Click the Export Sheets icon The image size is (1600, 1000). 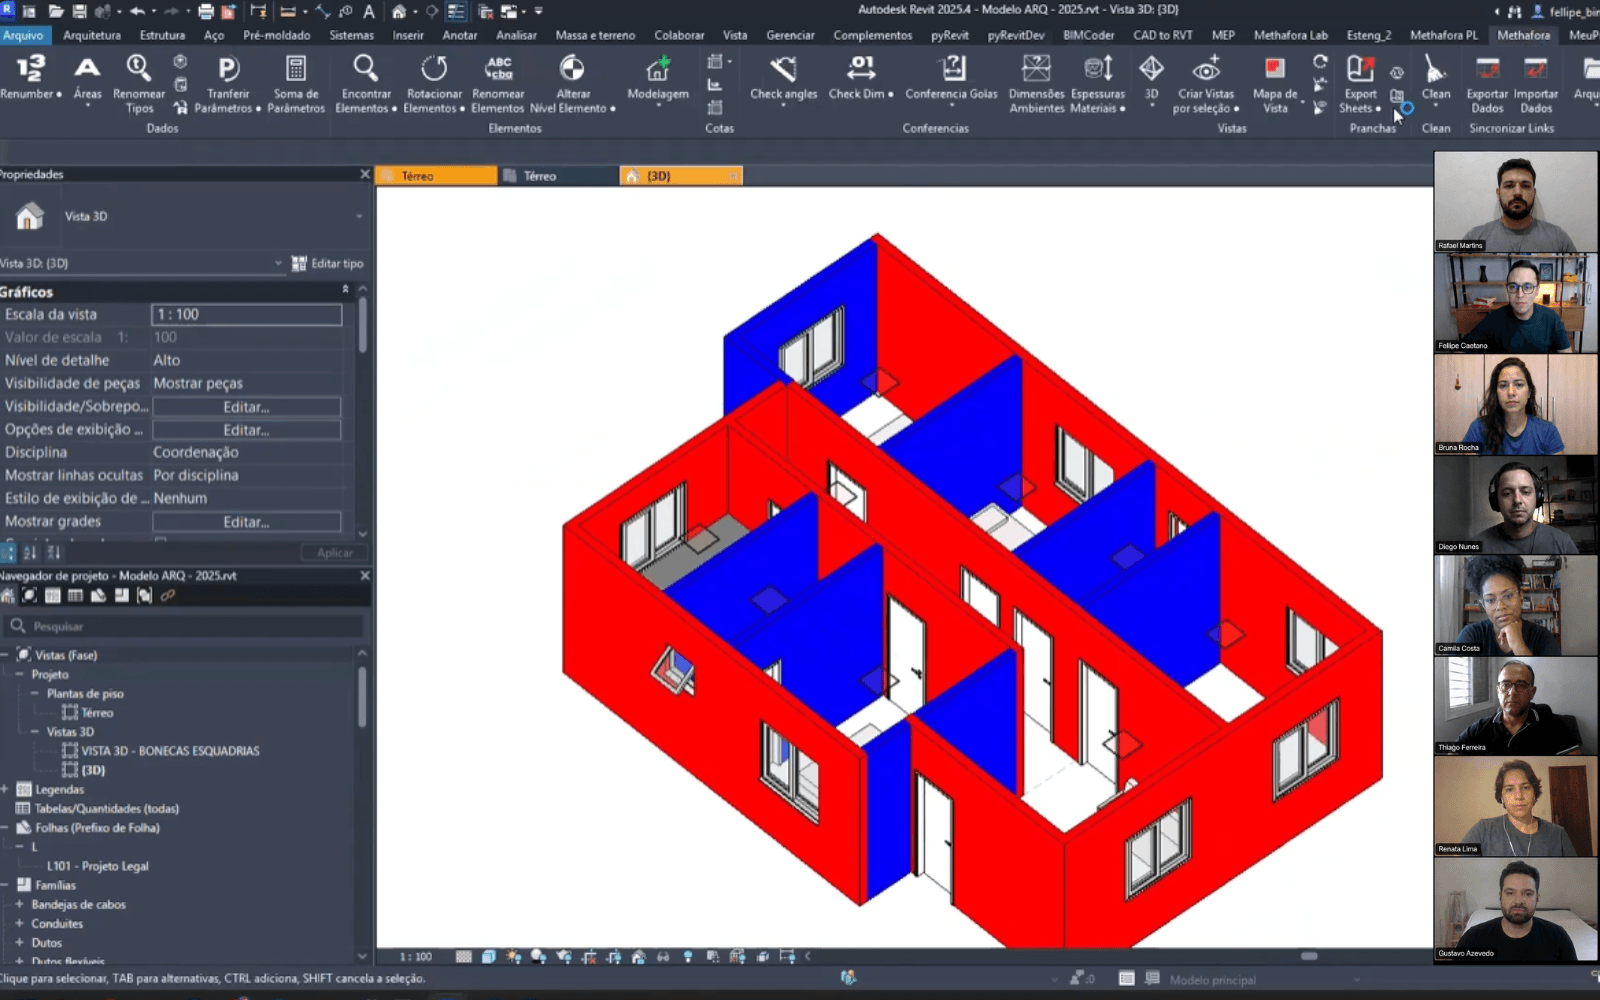click(x=1360, y=68)
